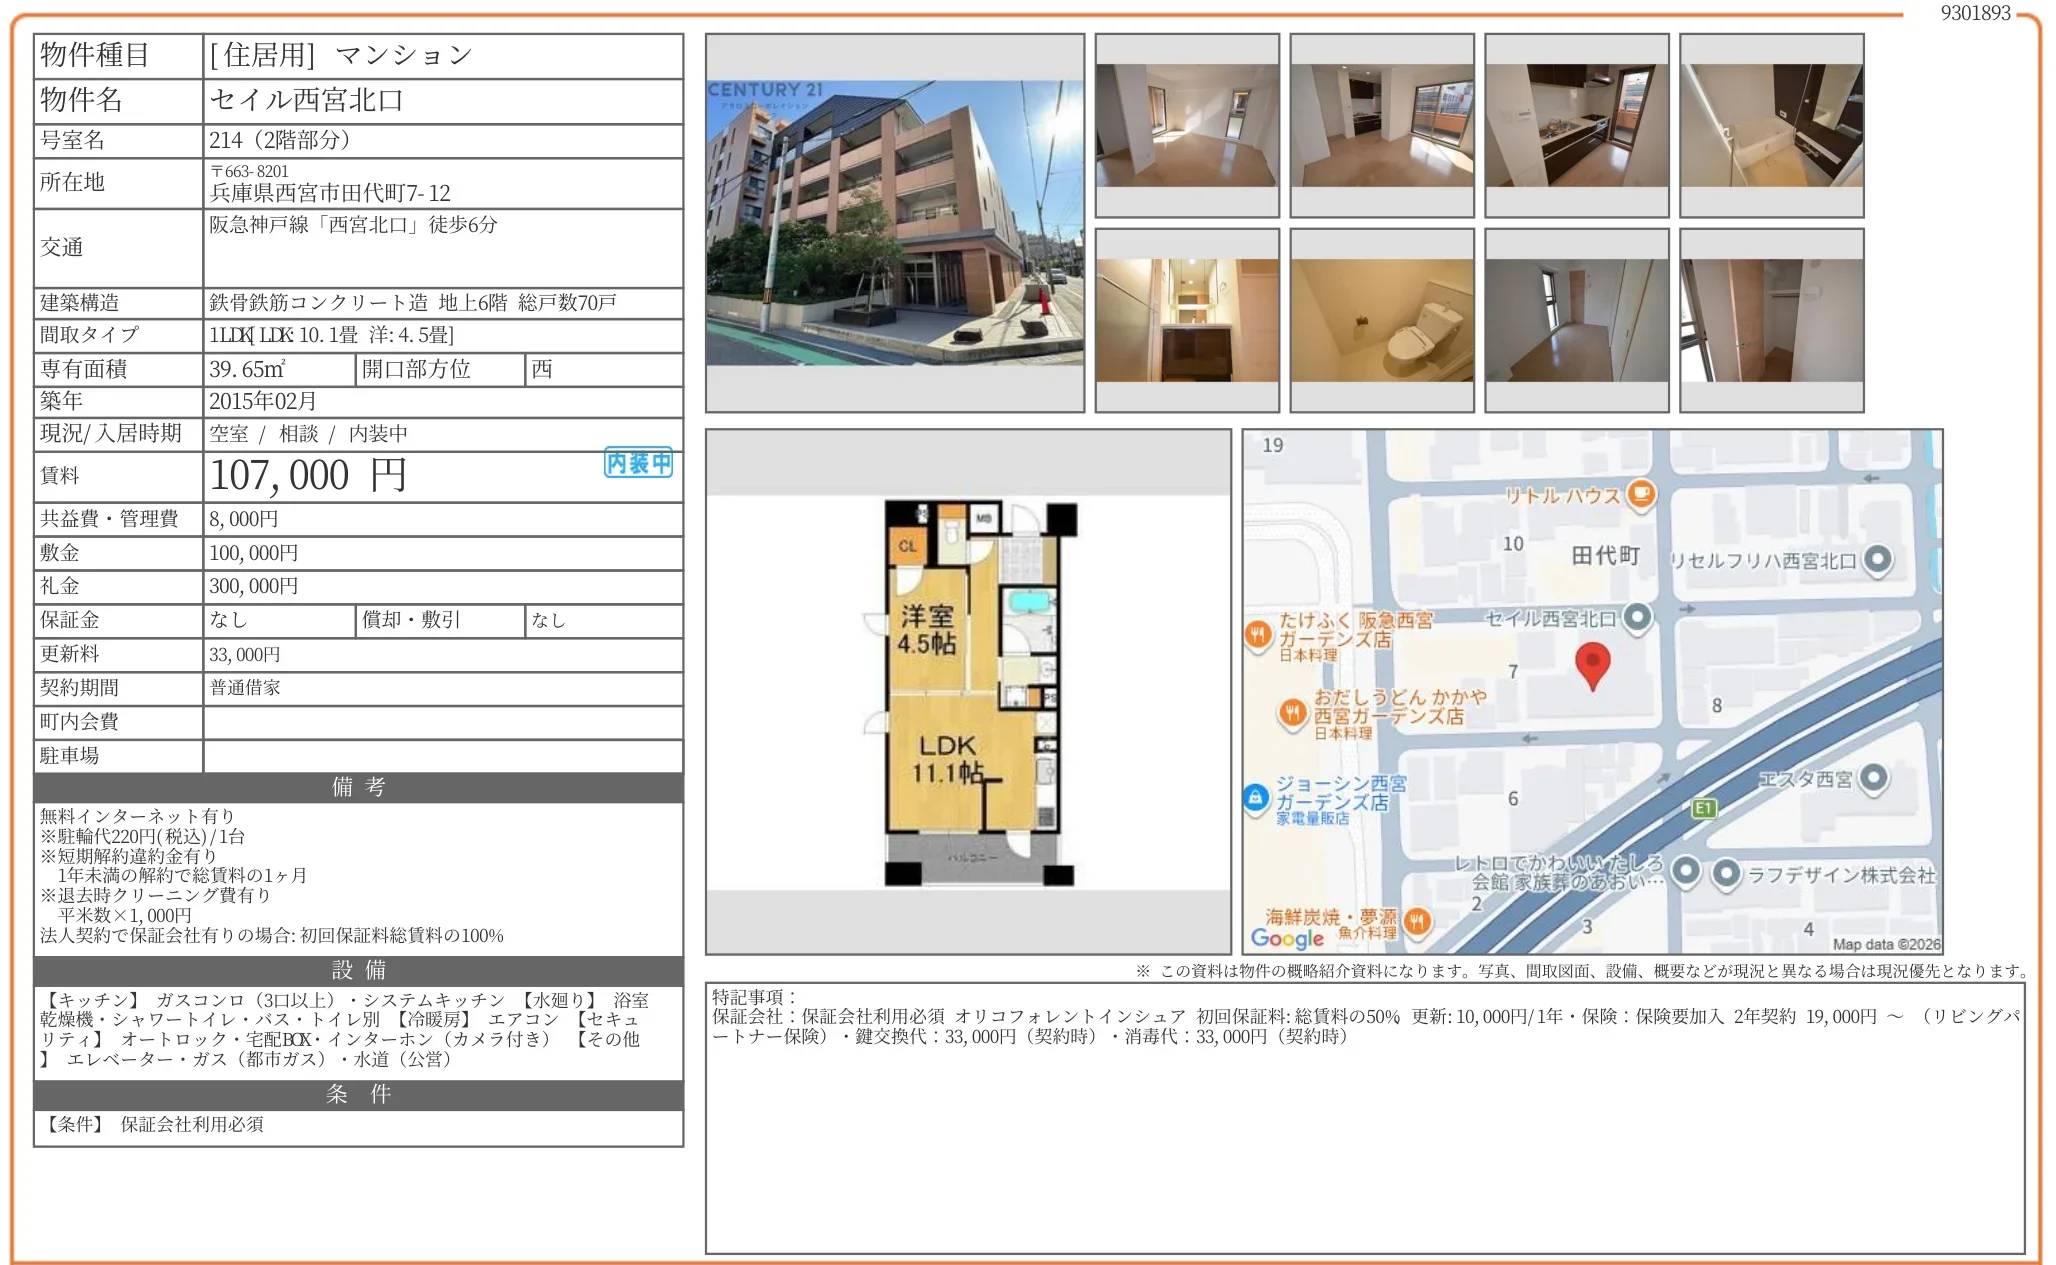Click the 107,000 円 rent amount

(308, 476)
